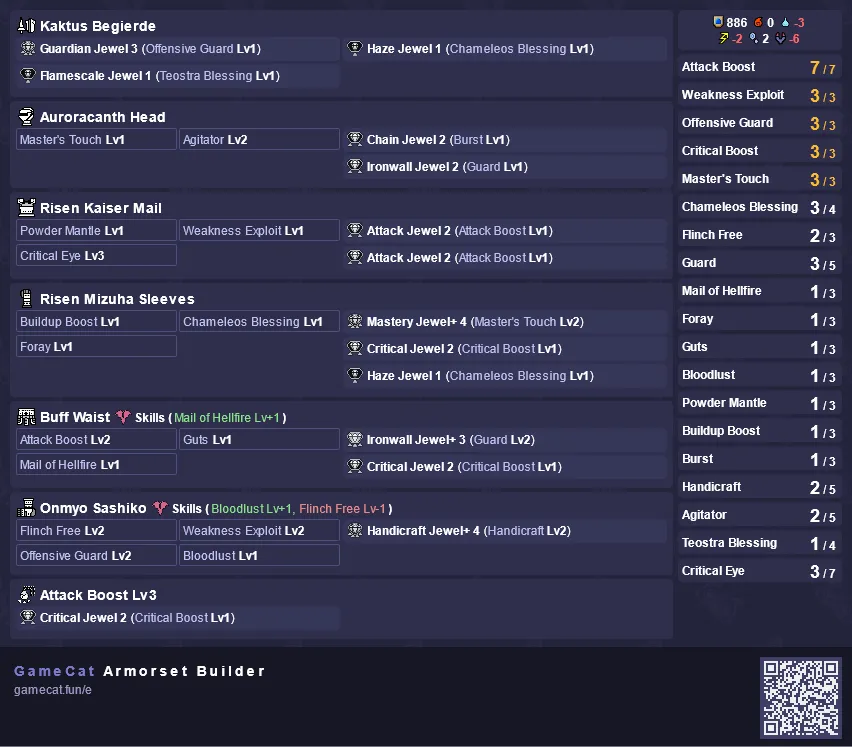Click the QR code image

tap(800, 698)
